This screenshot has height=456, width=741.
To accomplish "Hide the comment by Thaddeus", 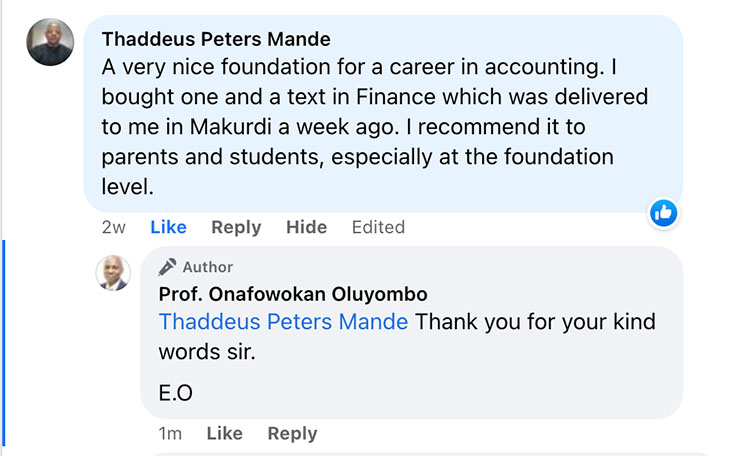I will pos(306,227).
